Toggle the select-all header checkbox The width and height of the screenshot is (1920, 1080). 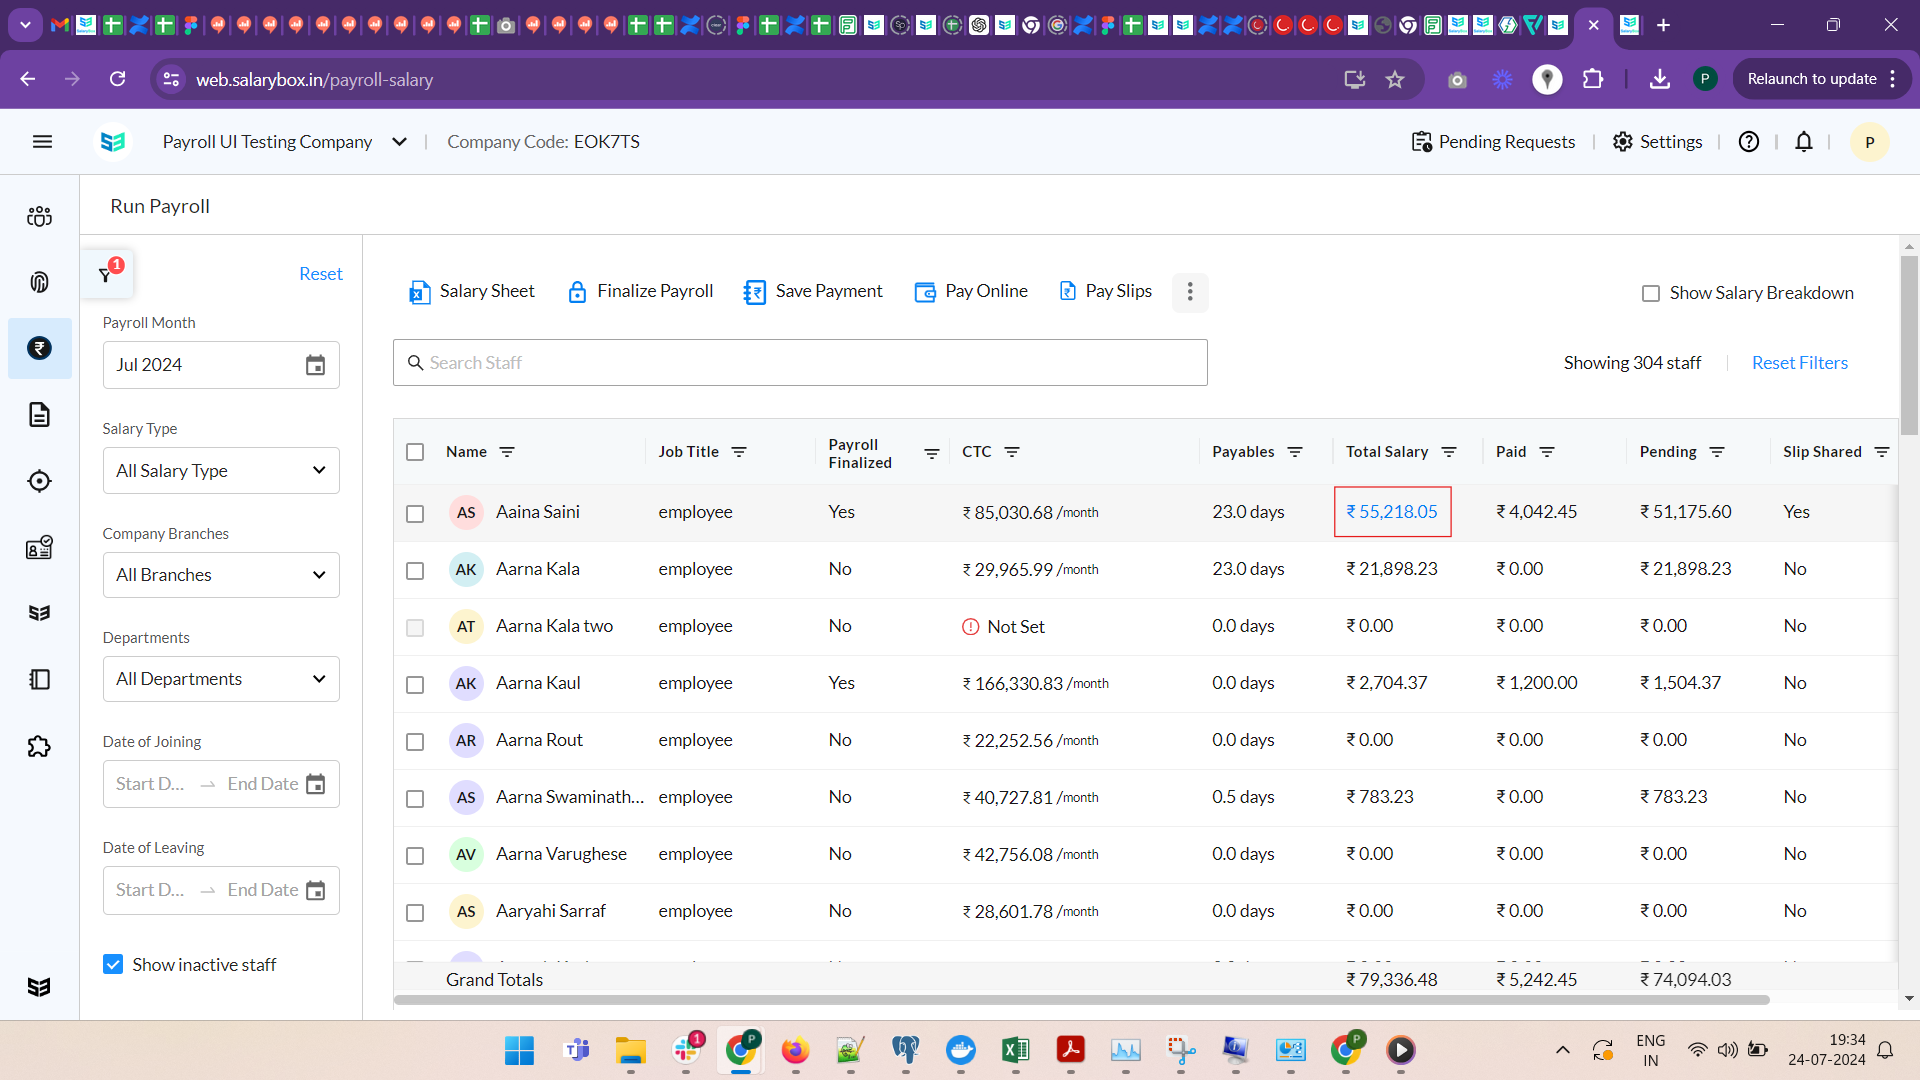point(415,452)
